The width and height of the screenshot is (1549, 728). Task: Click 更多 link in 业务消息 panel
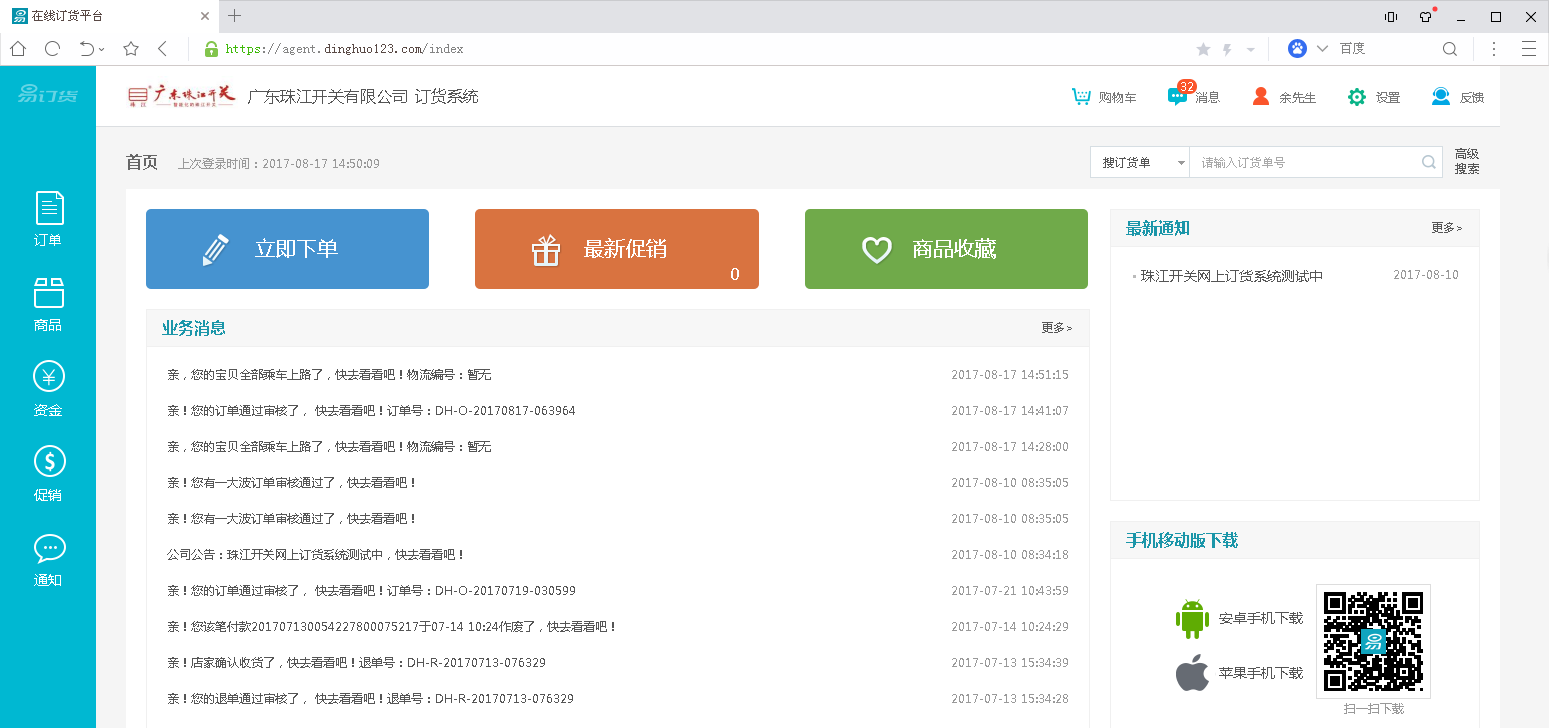(x=1055, y=328)
